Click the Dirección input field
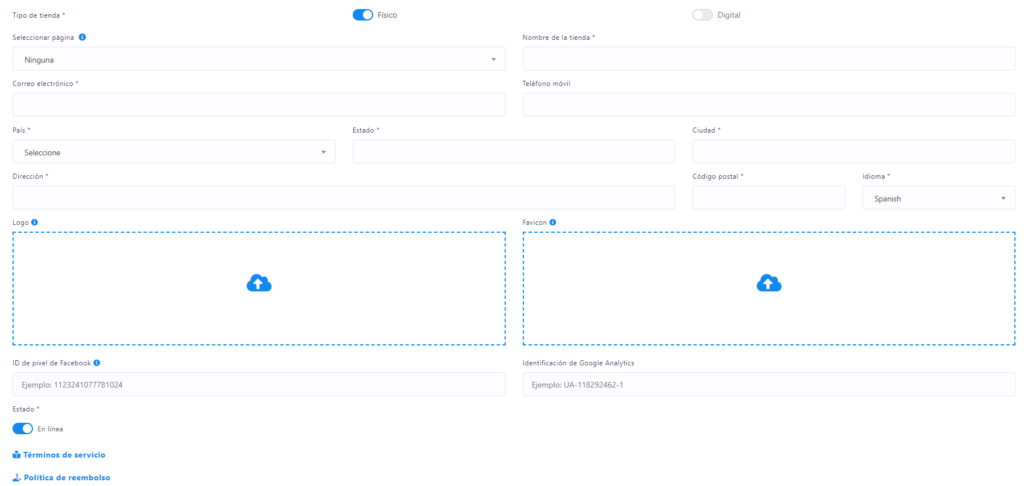Image resolution: width=1024 pixels, height=486 pixels. tap(344, 198)
